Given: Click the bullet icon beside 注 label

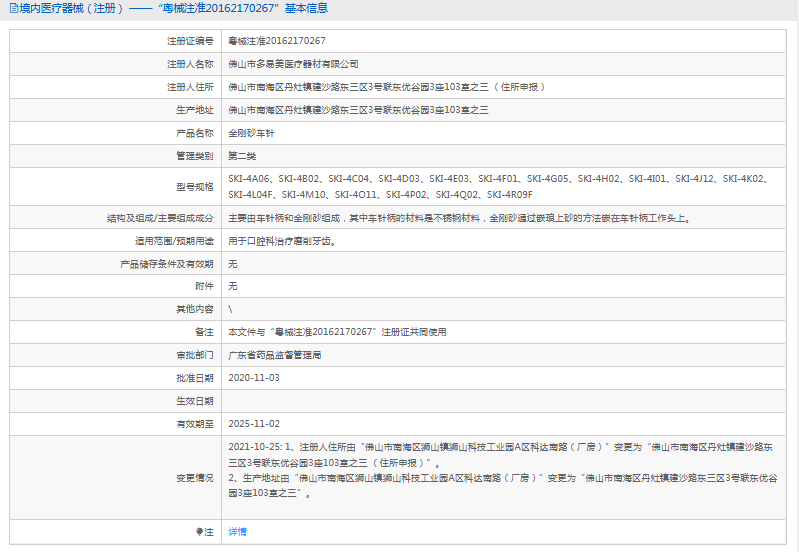Looking at the screenshot, I should click(x=199, y=532).
